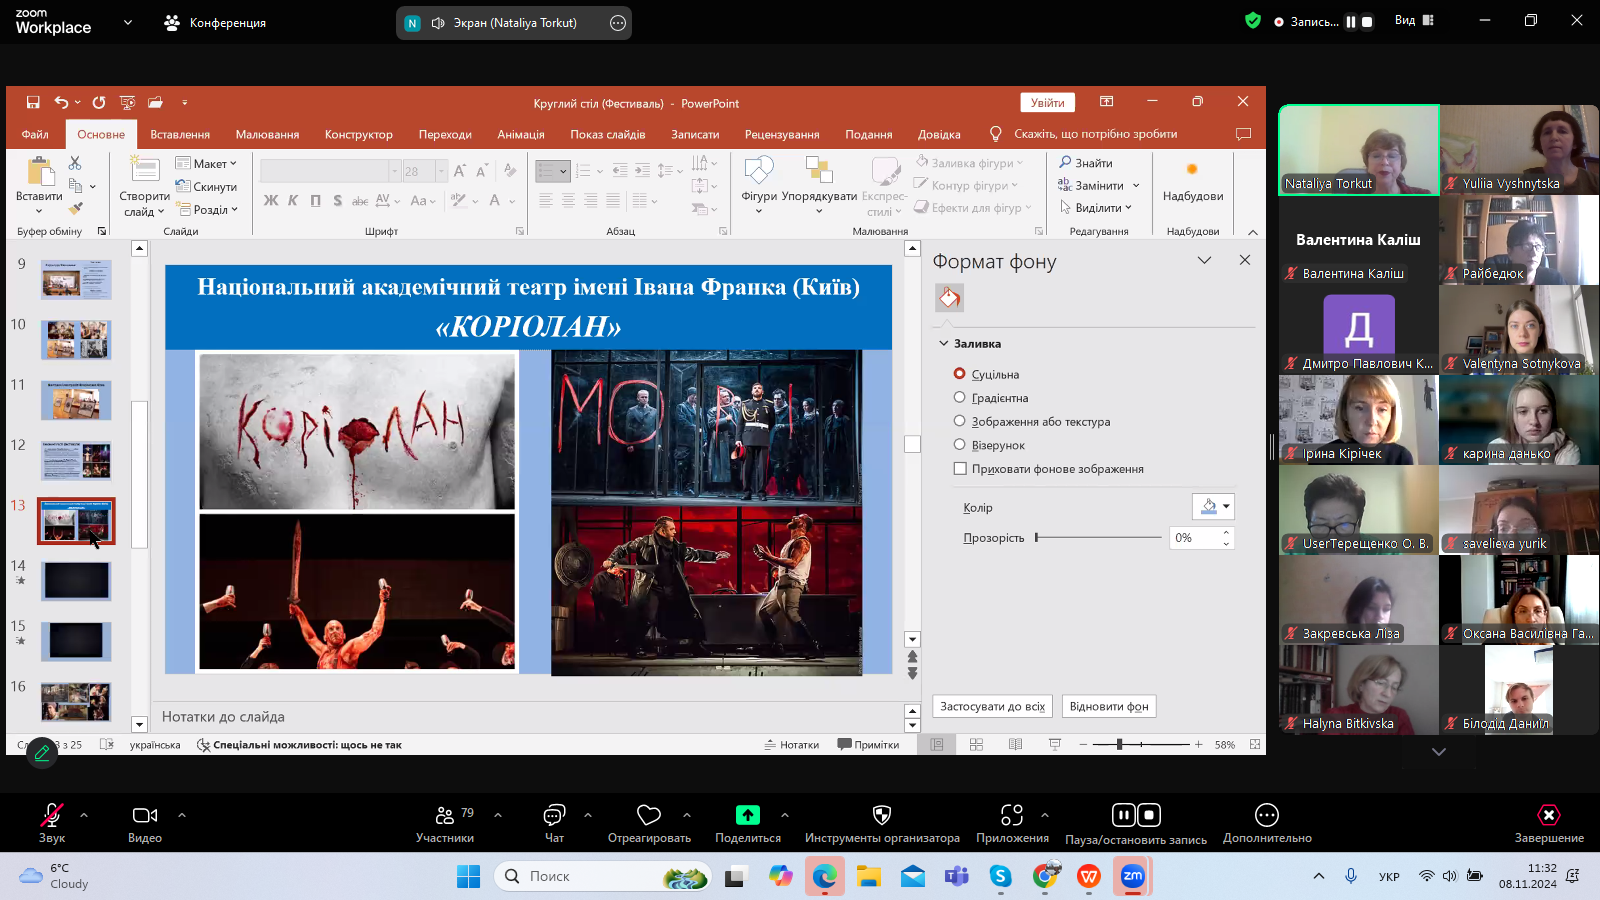
Task: Click the Zoom Share screen icon
Action: click(x=747, y=815)
